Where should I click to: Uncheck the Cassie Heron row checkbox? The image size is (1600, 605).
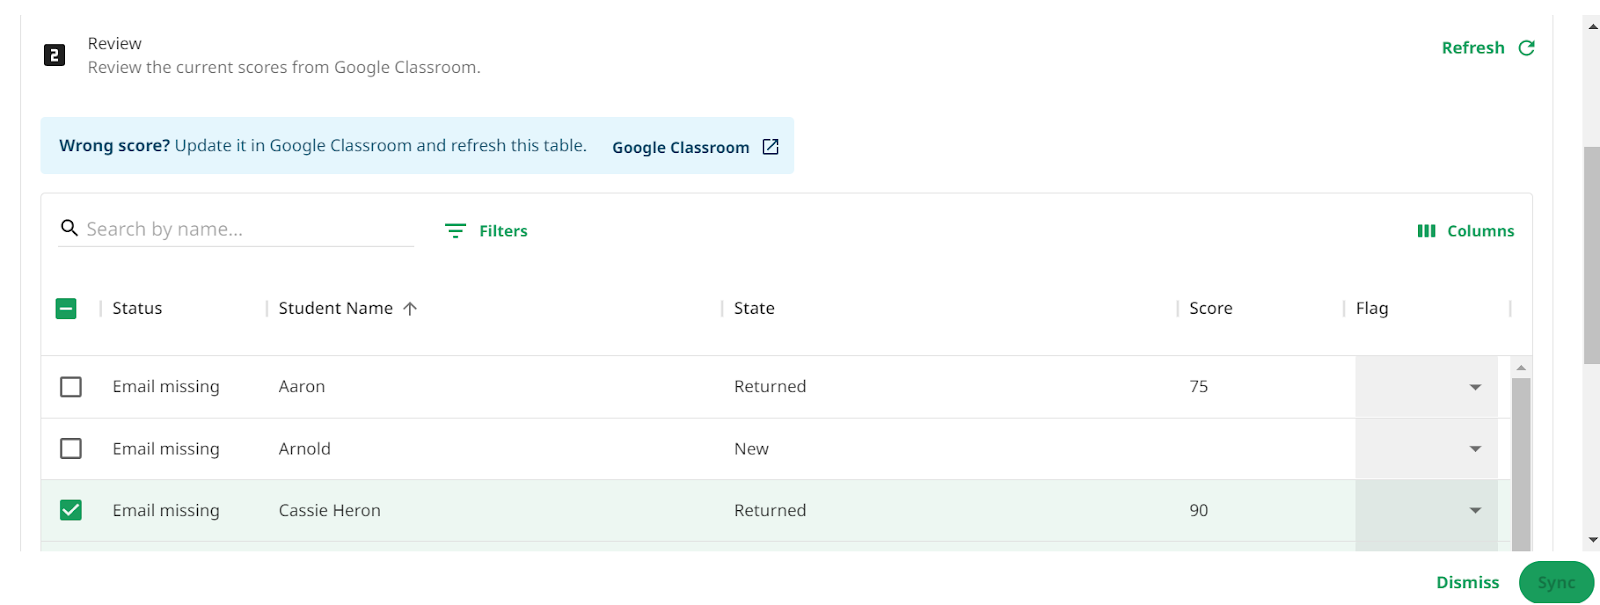click(x=71, y=511)
